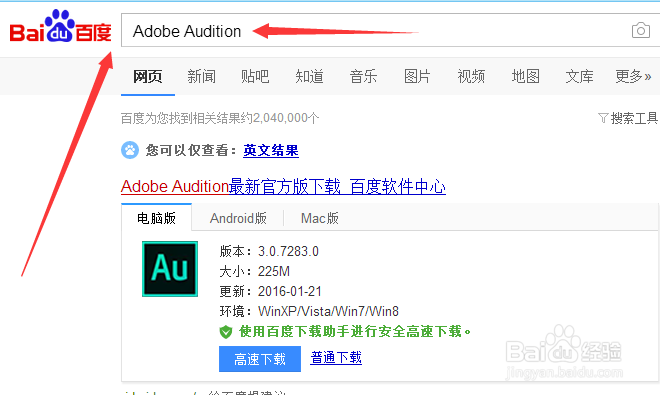Image resolution: width=660 pixels, height=395 pixels.
Task: Click the 普通下载 link
Action: click(336, 358)
